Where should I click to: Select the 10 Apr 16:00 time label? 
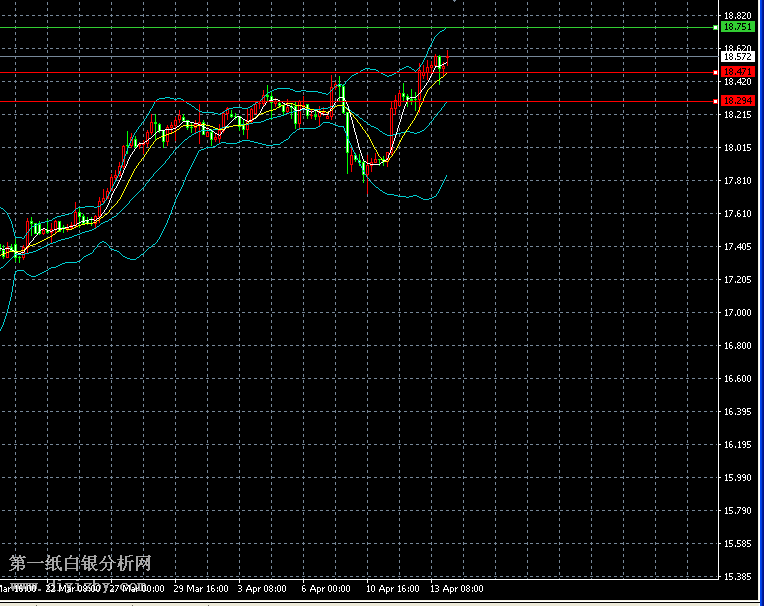click(391, 589)
